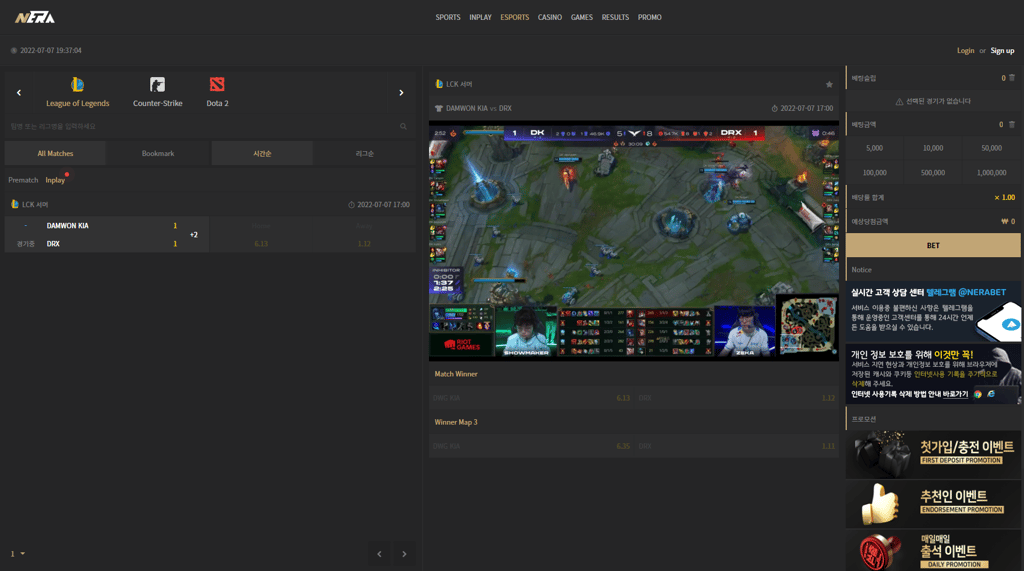
Task: Open the NERA logo home link
Action: [35, 18]
